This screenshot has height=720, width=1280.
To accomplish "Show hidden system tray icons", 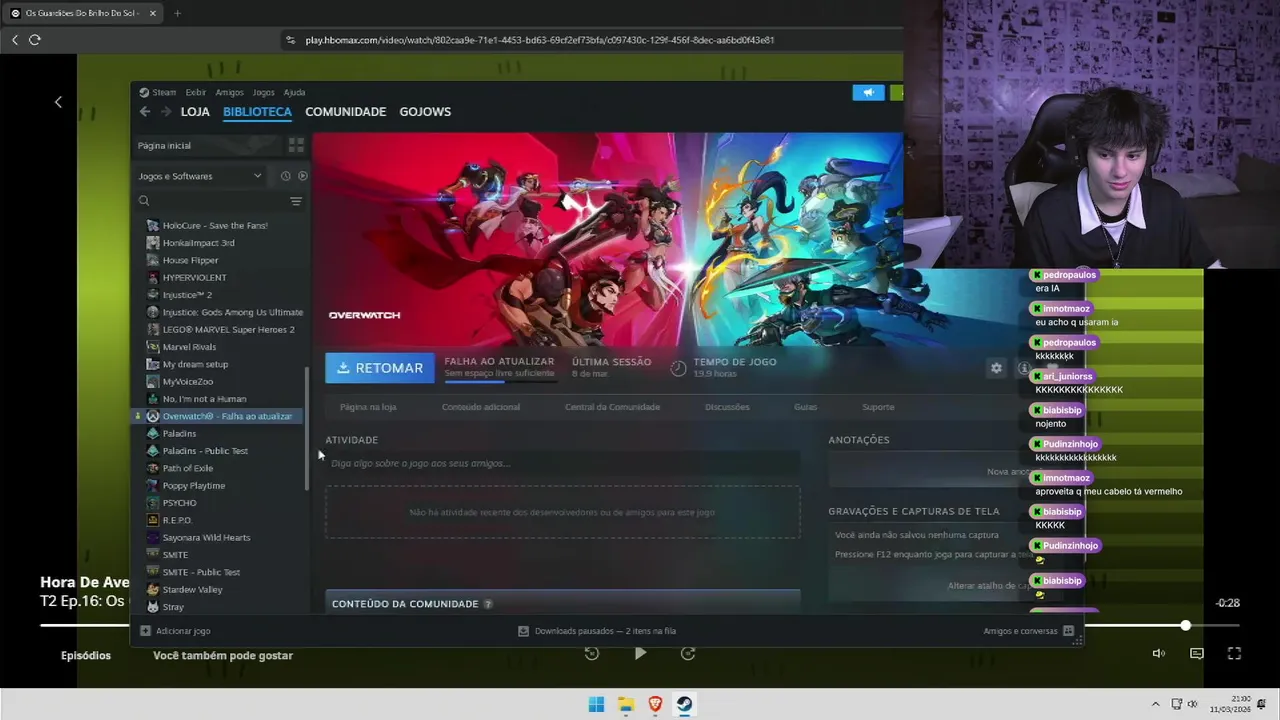I will click(1155, 704).
